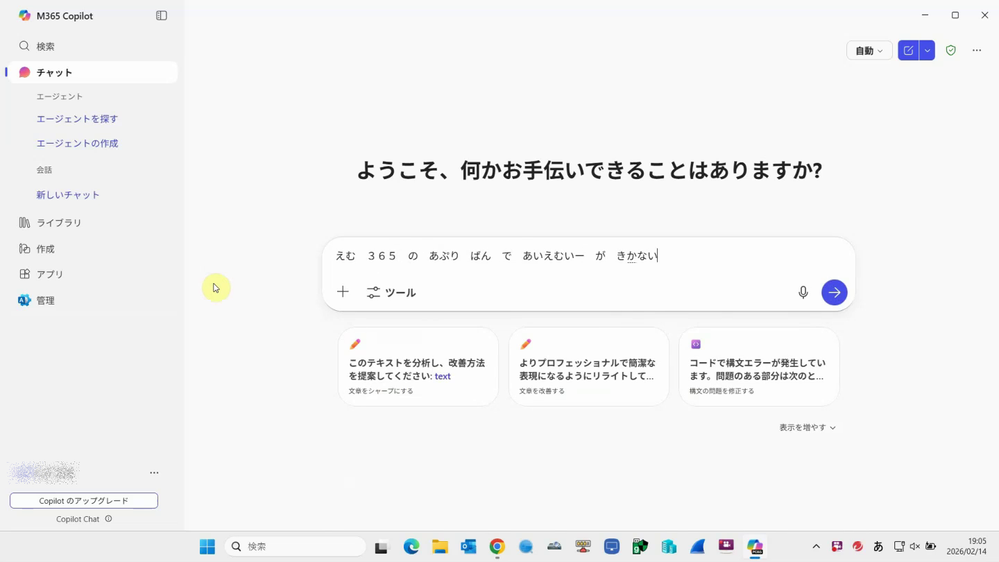
Task: Open エージェントの作成 link
Action: (77, 143)
